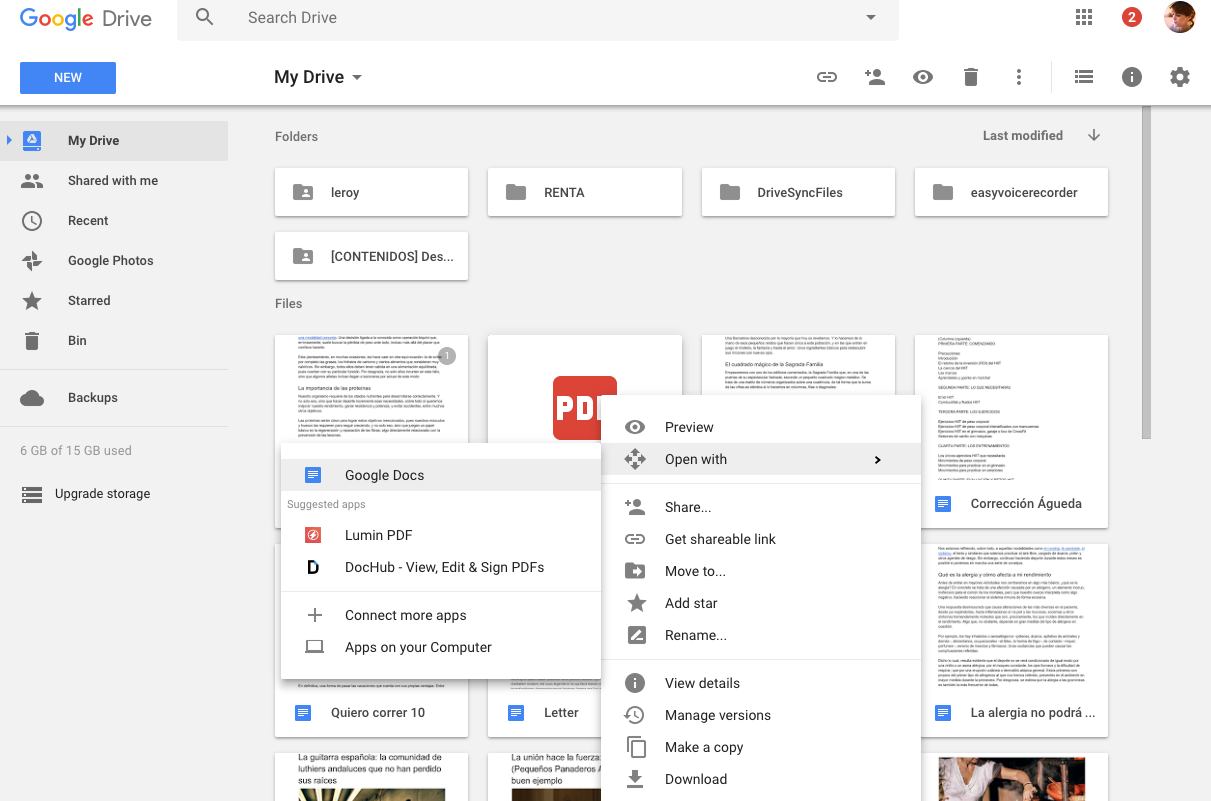The image size is (1211, 801).
Task: Choose Download from the context menu
Action: (x=696, y=779)
